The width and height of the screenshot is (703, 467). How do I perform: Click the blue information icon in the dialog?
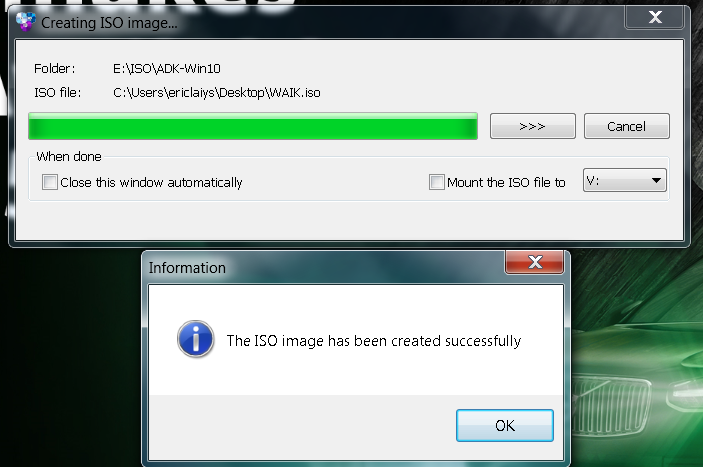pyautogui.click(x=195, y=339)
